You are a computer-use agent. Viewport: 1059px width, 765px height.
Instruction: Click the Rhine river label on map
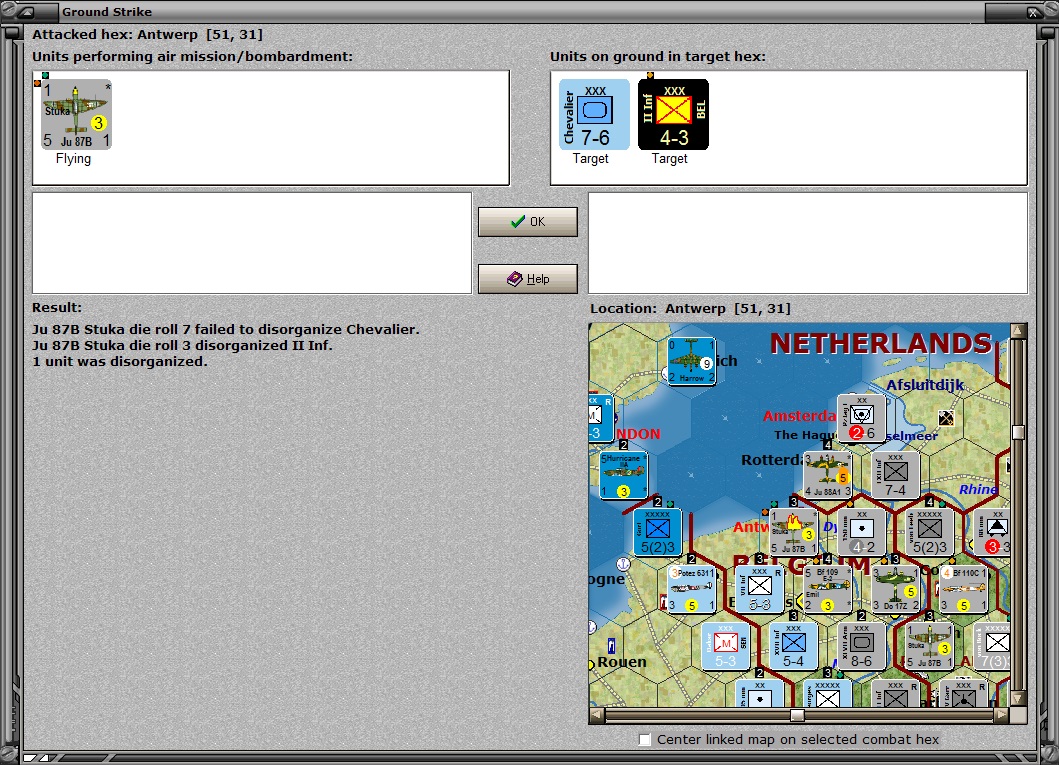pos(978,489)
